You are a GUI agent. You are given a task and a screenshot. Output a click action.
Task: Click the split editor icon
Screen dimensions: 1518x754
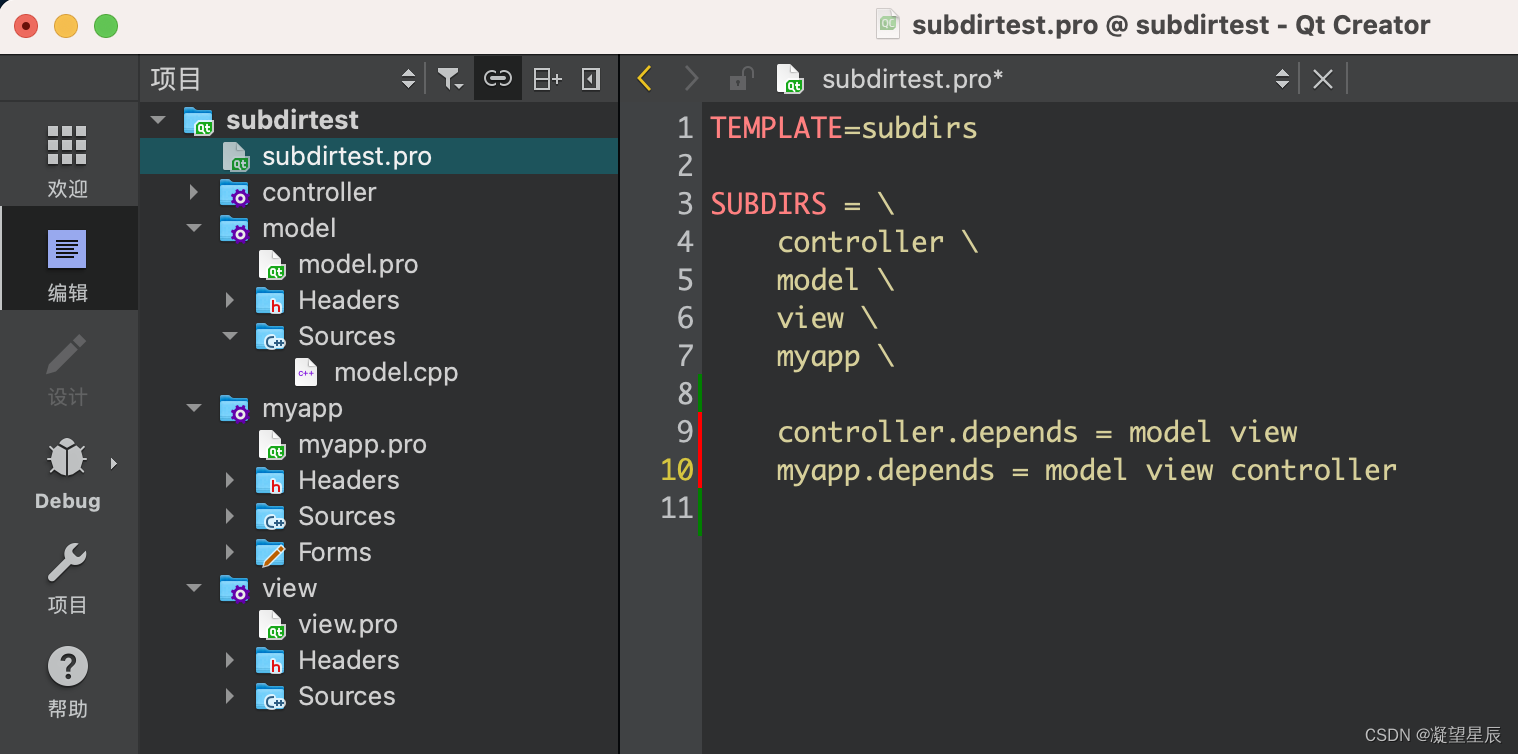pyautogui.click(x=547, y=78)
